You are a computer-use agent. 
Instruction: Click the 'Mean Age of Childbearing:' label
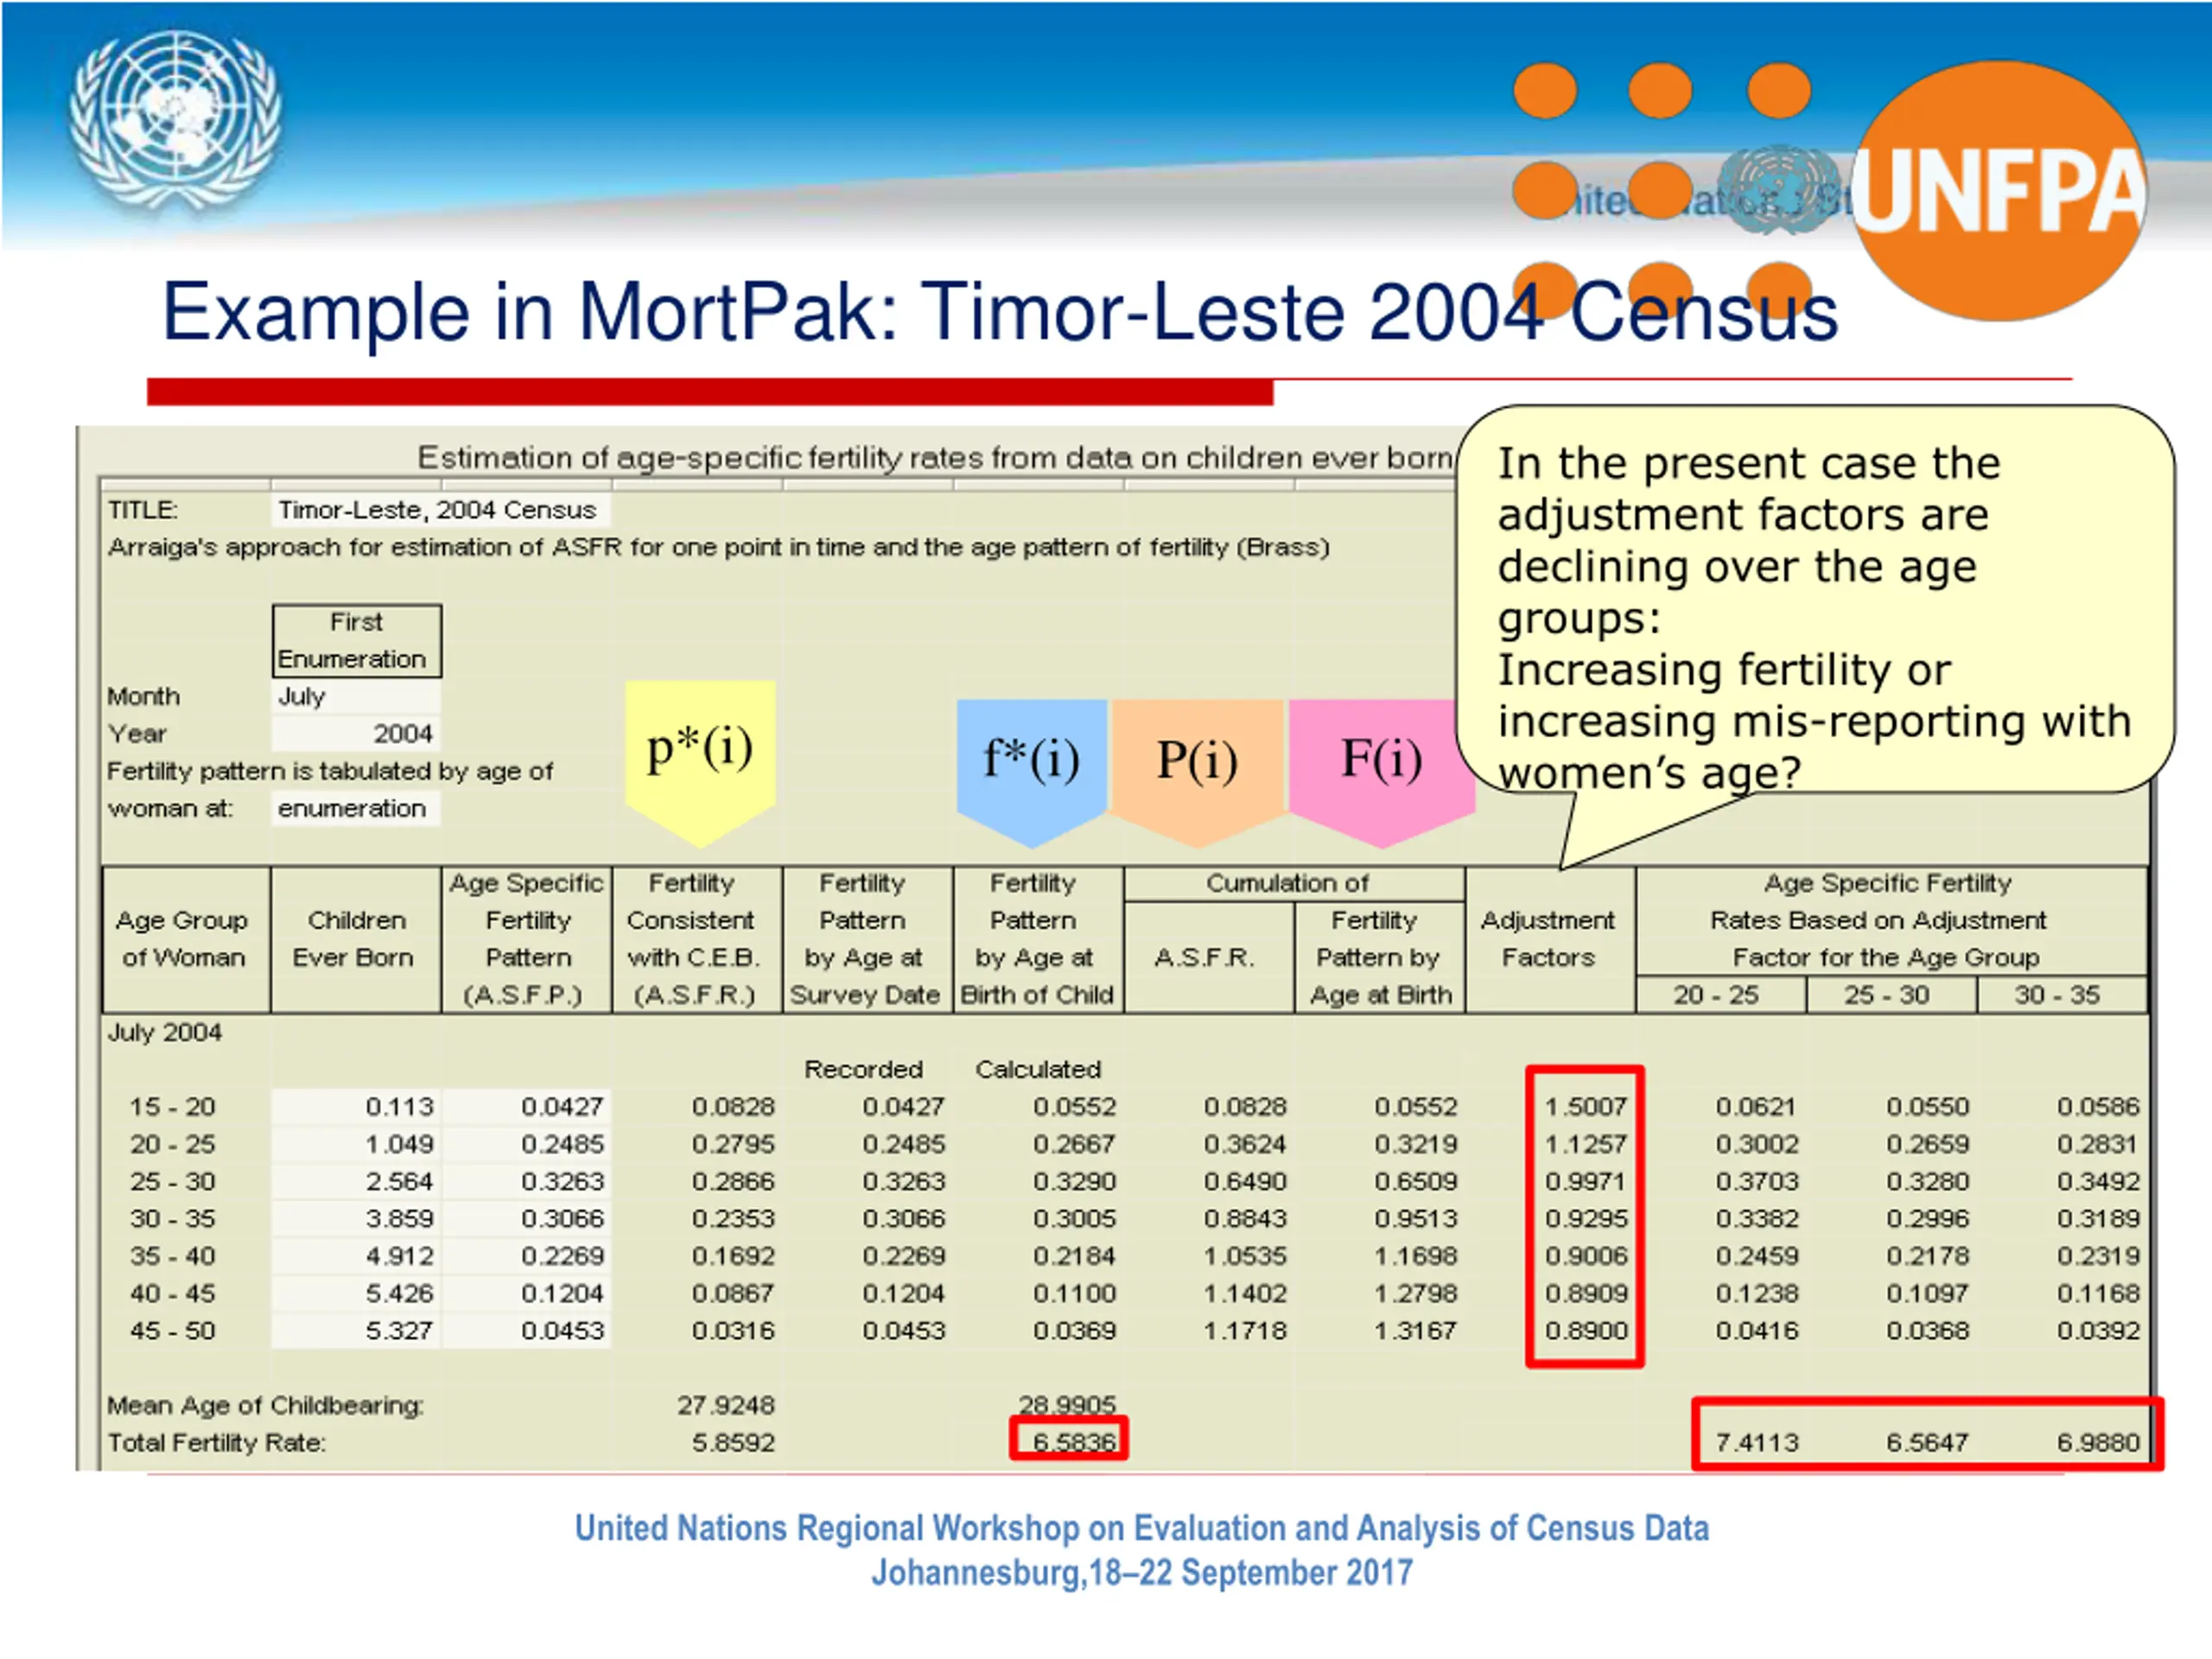tap(266, 1406)
